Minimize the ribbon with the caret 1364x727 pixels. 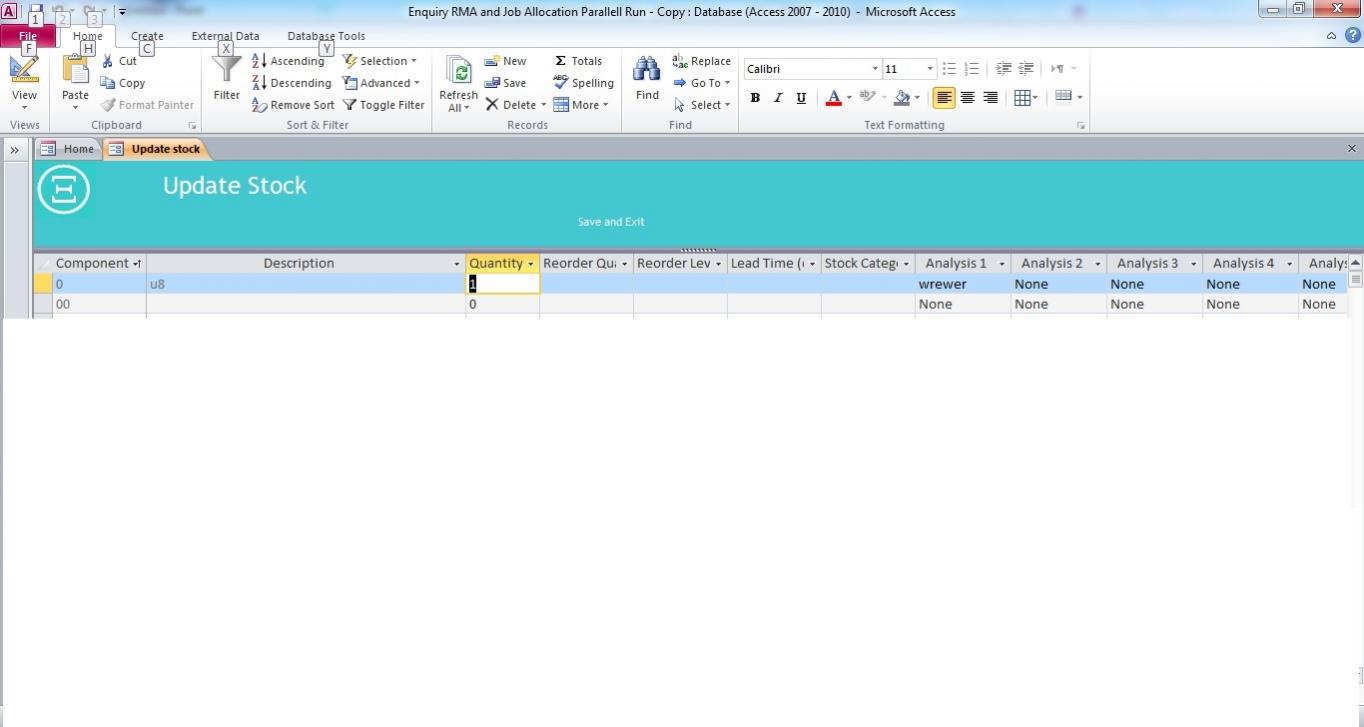(1331, 36)
